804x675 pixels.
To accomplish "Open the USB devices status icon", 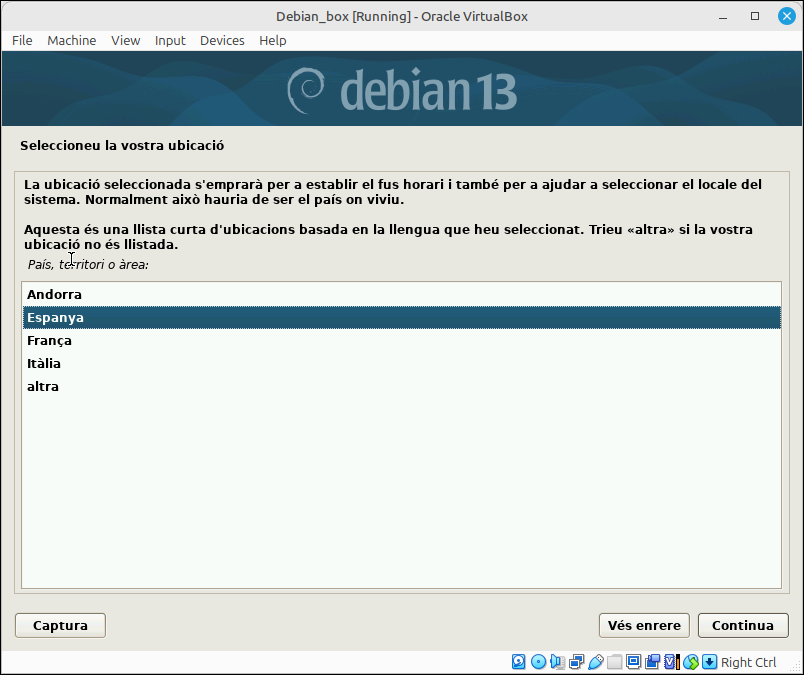I will (x=595, y=662).
